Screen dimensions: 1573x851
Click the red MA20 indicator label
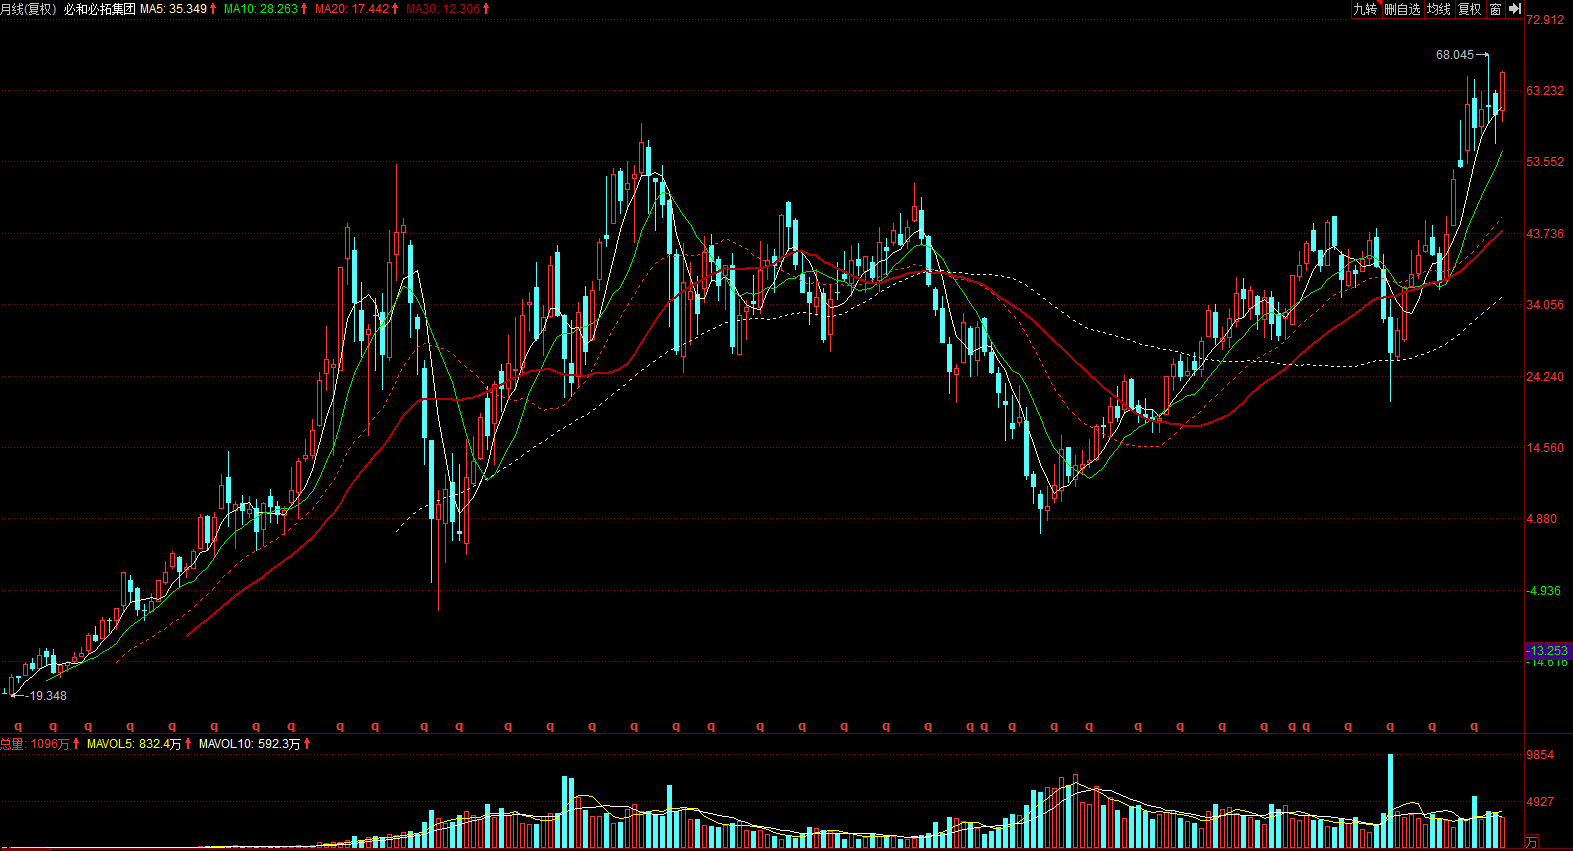(356, 9)
